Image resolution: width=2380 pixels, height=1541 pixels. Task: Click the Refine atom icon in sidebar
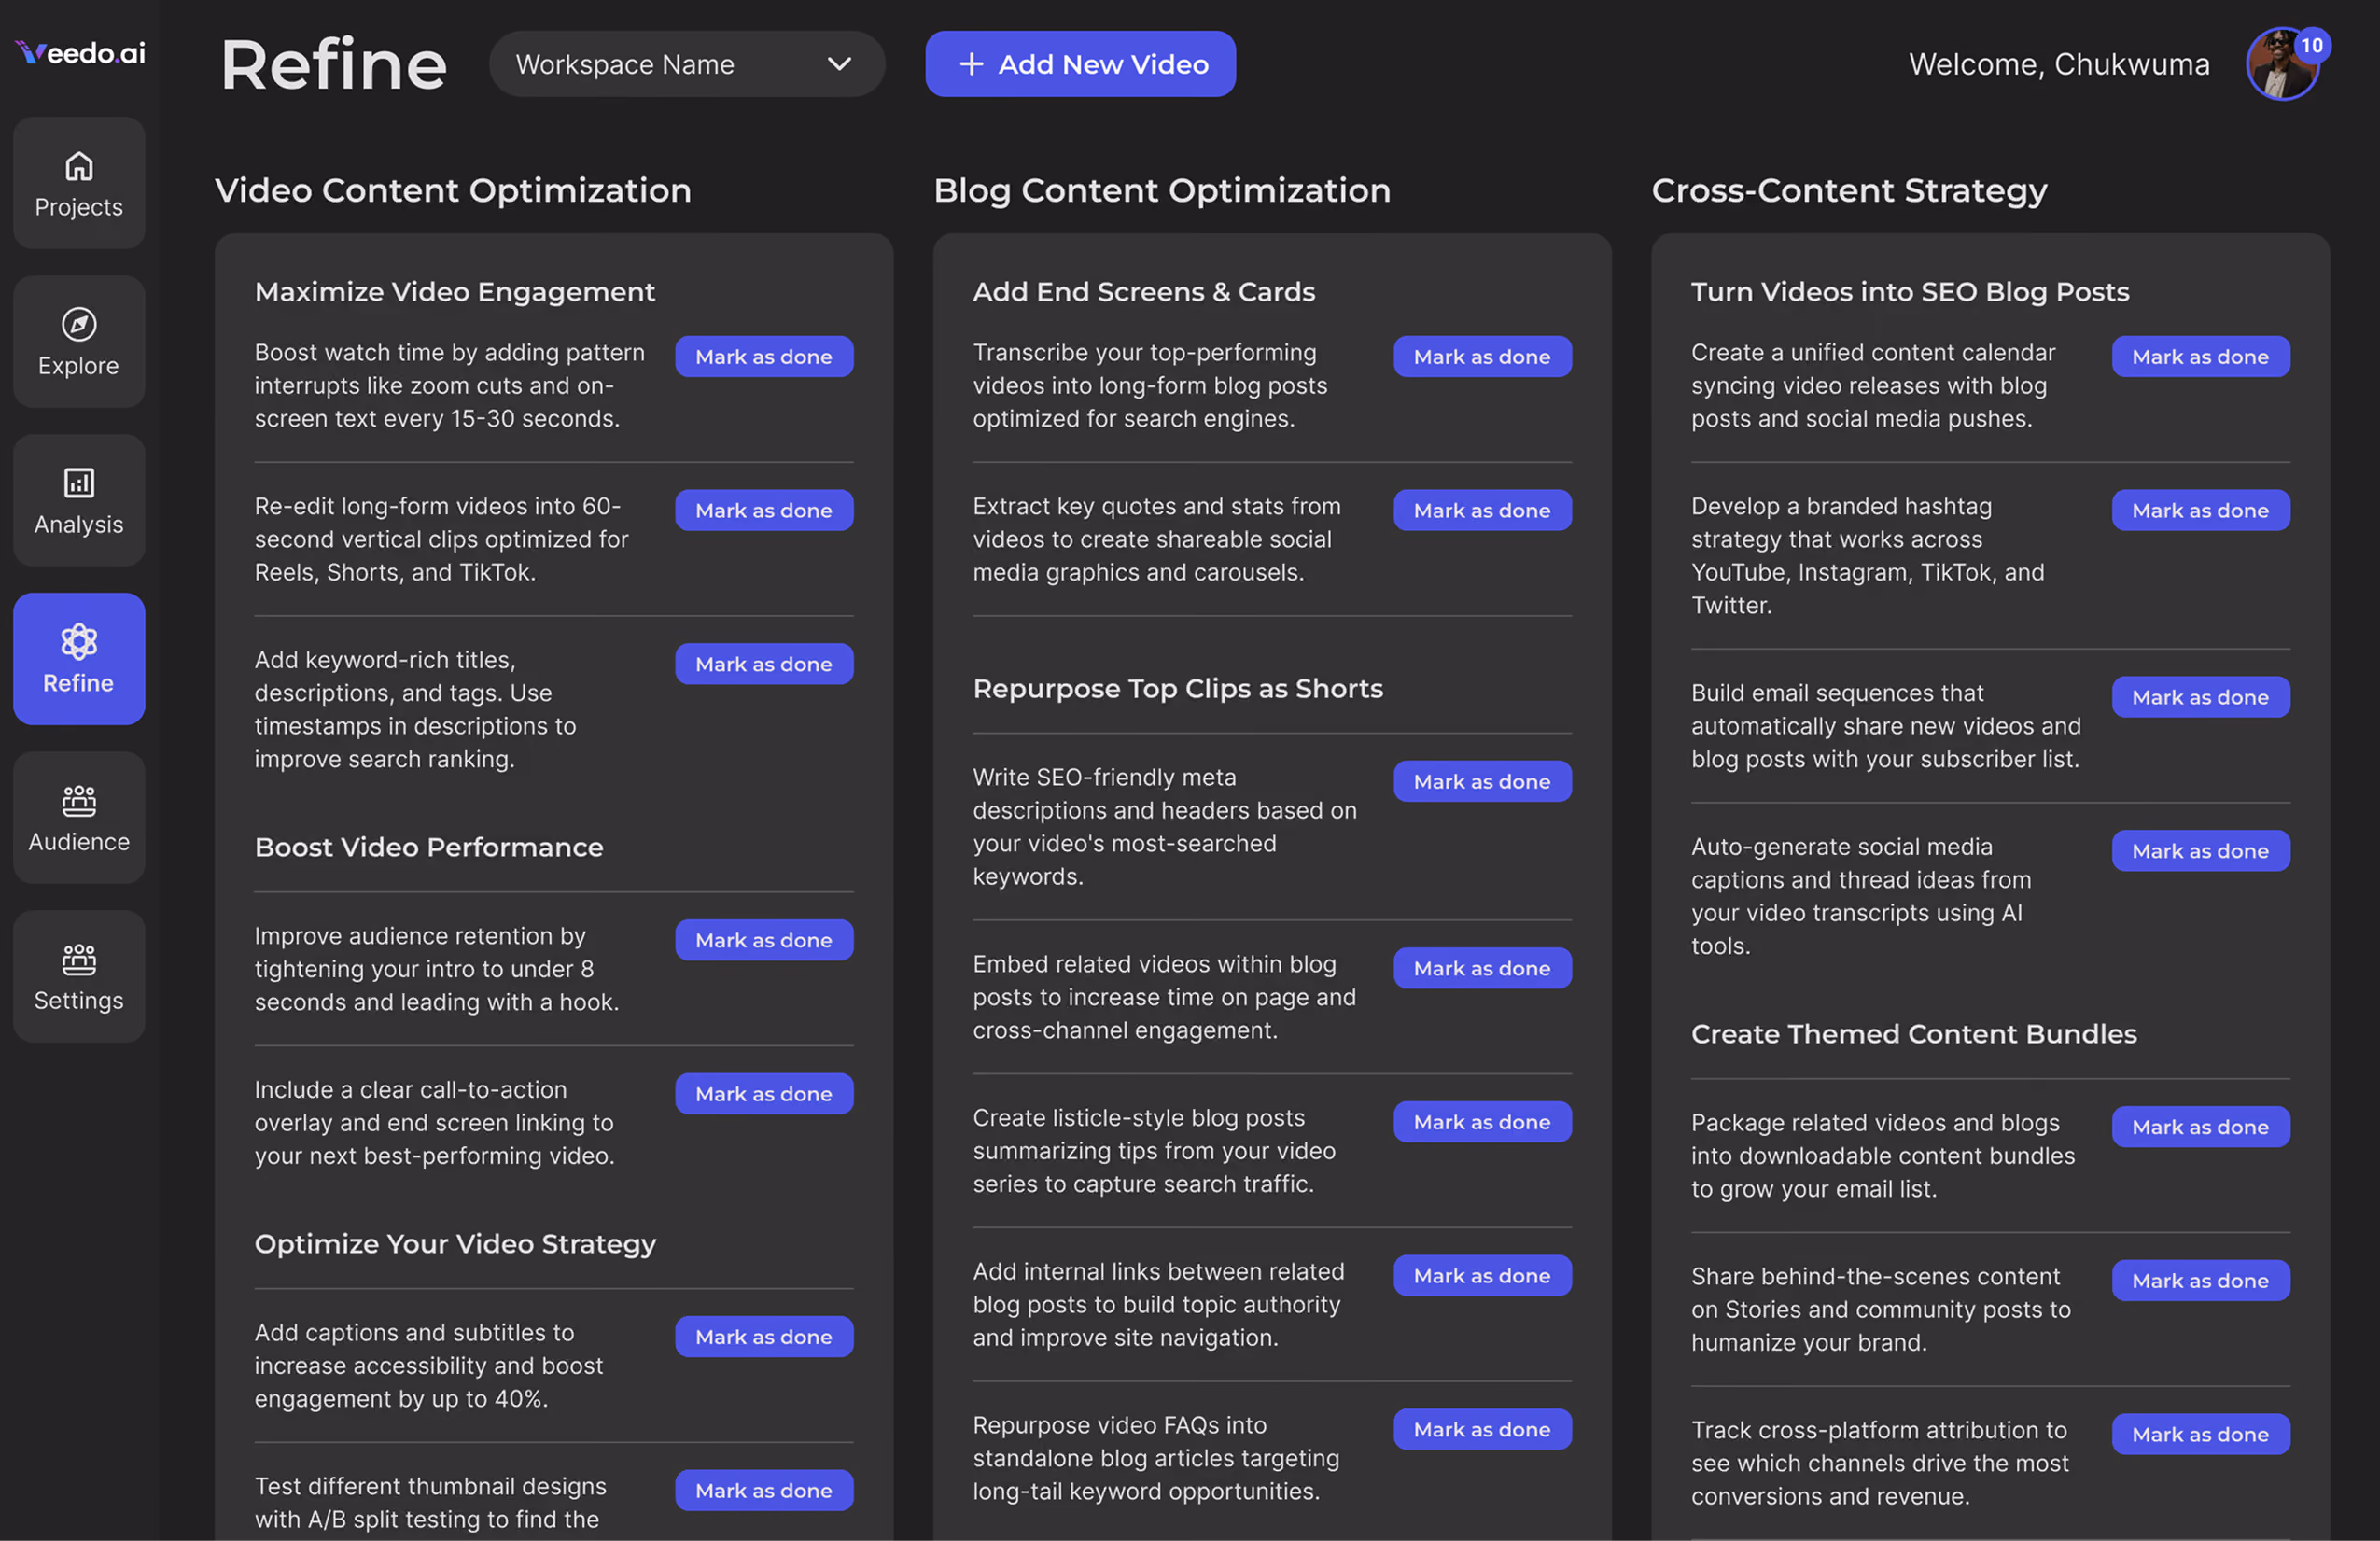coord(79,642)
